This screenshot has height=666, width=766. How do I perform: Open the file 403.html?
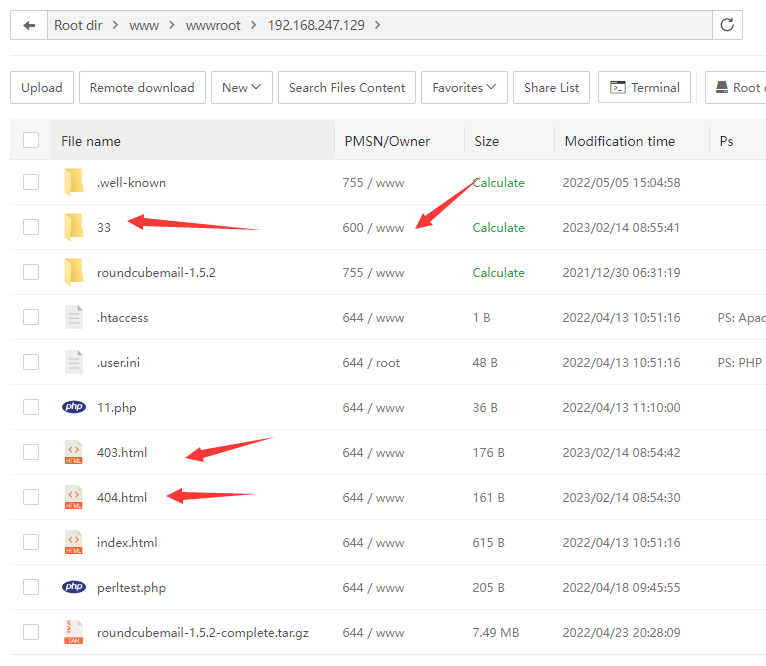(122, 452)
